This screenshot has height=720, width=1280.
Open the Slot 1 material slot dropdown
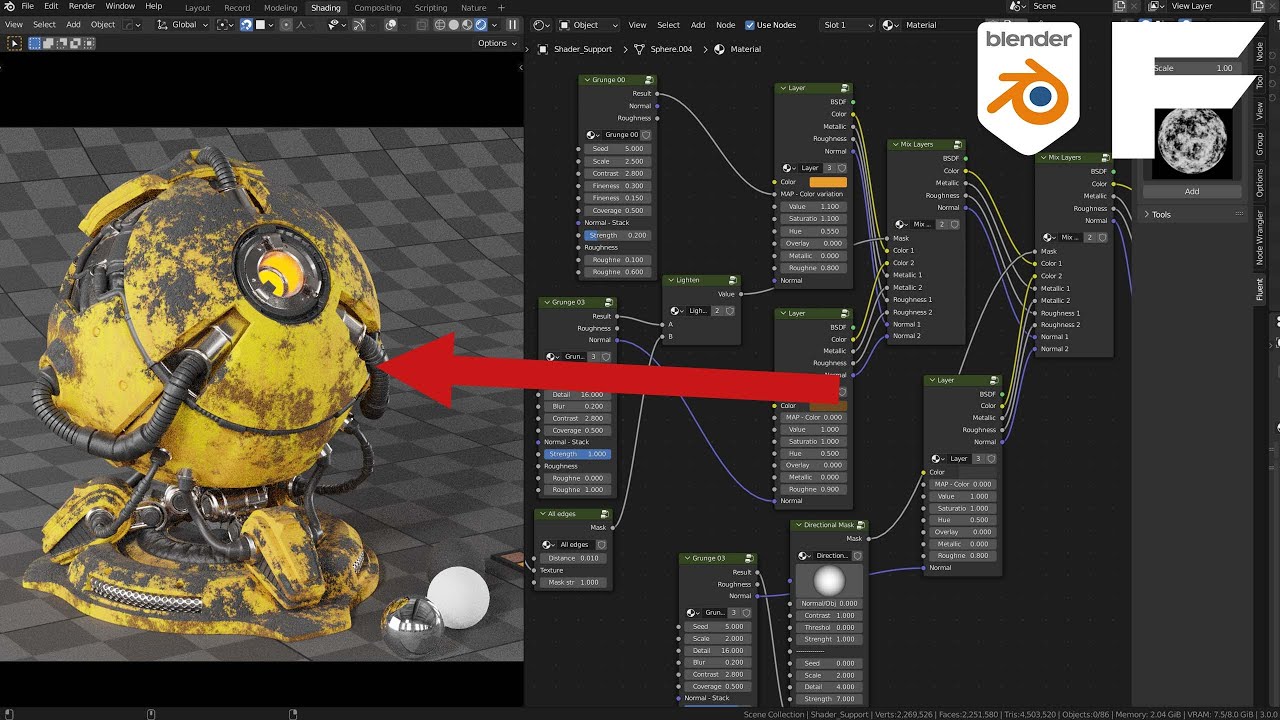(848, 25)
